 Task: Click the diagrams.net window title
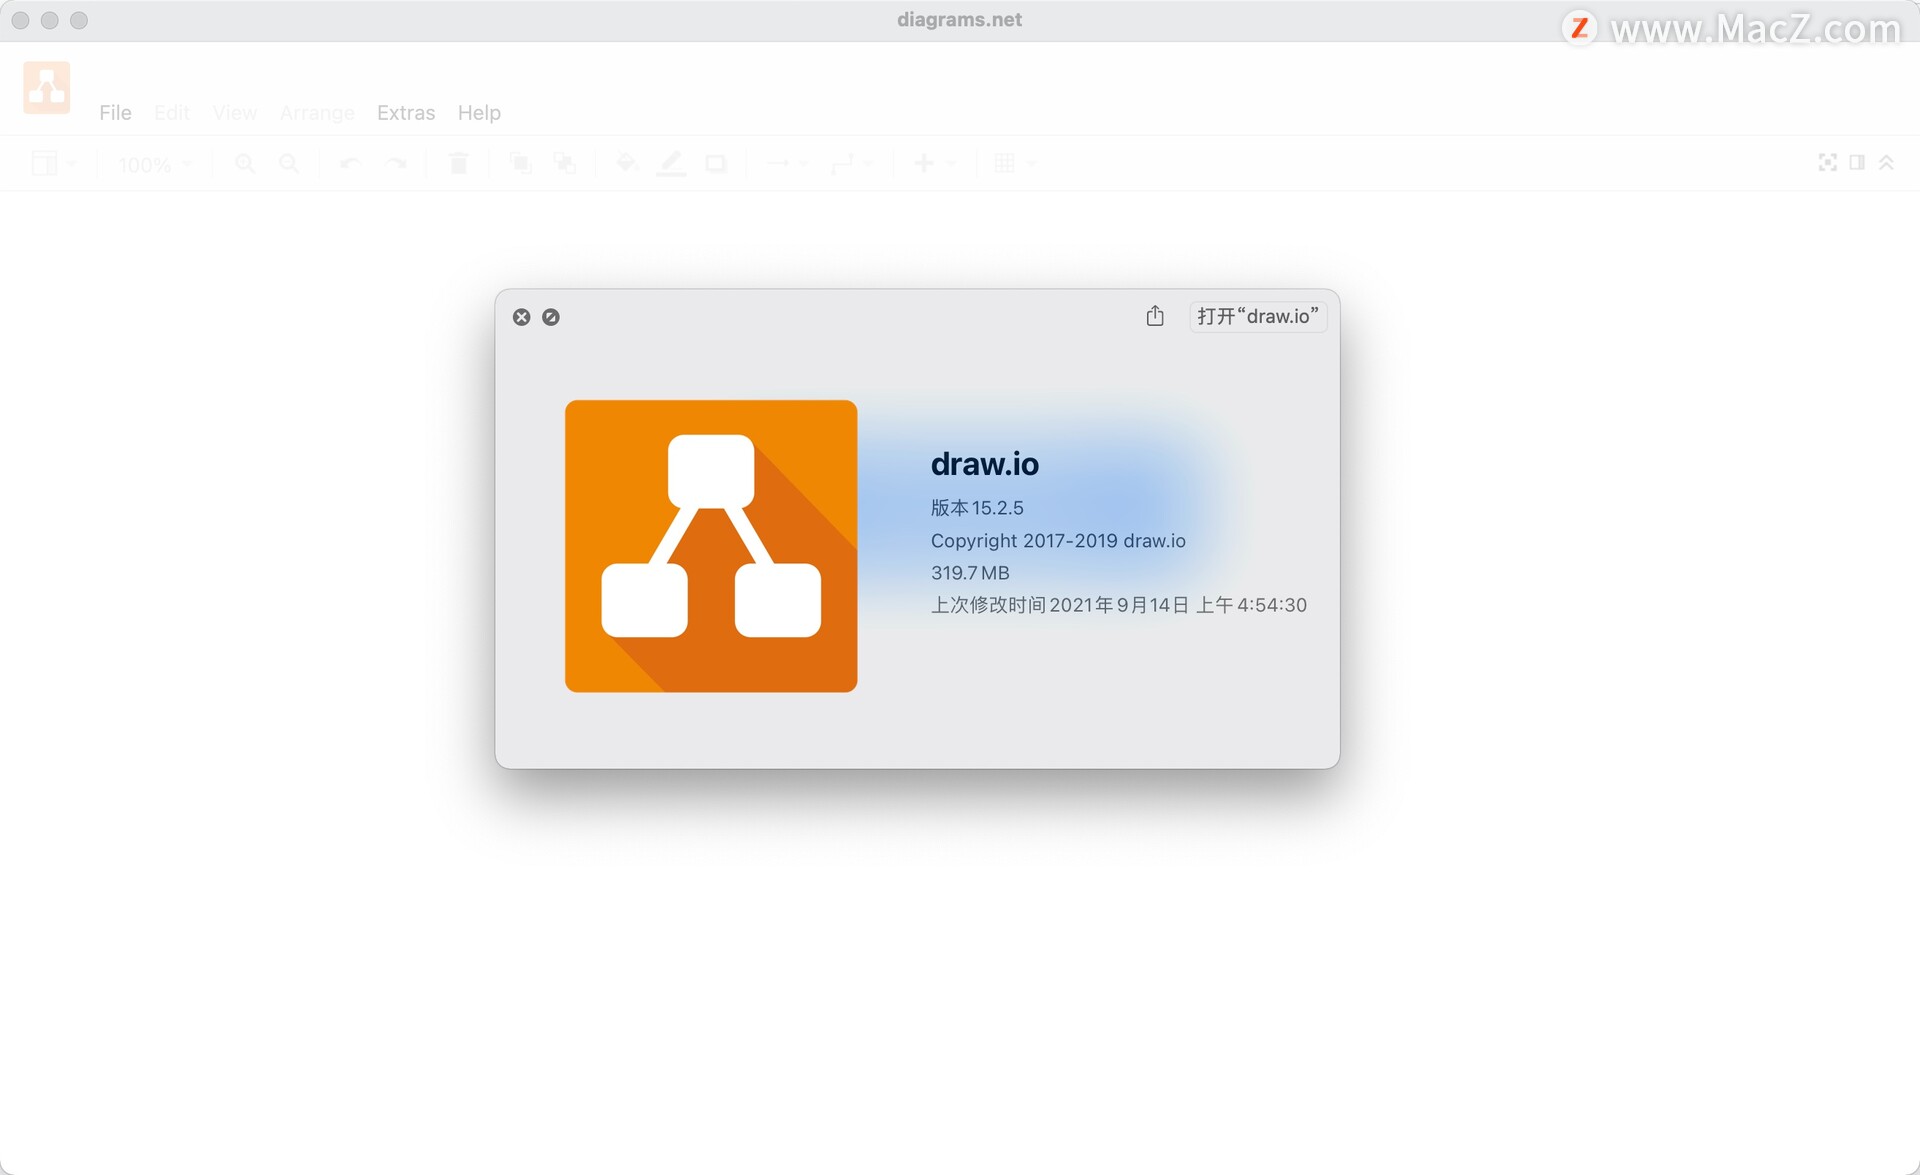[959, 20]
